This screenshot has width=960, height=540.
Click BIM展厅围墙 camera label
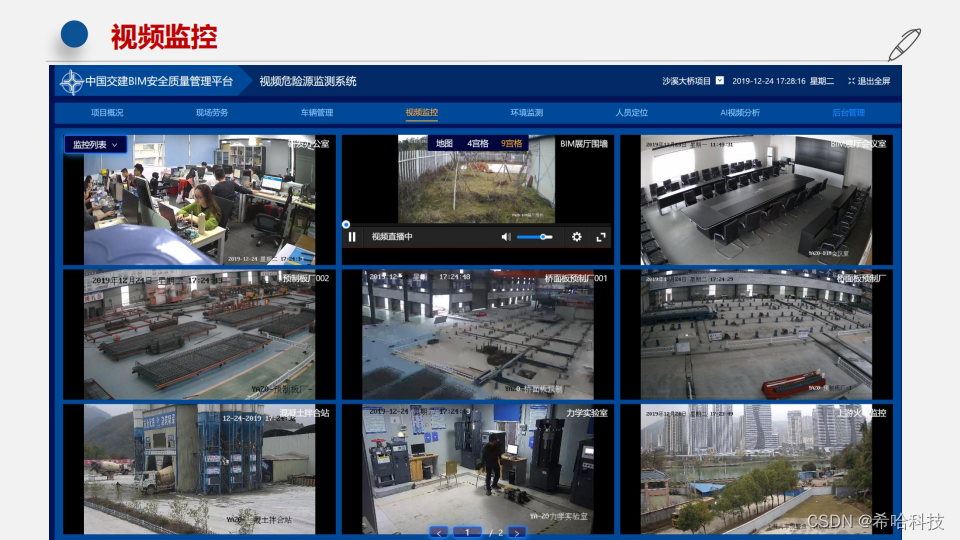coord(584,144)
